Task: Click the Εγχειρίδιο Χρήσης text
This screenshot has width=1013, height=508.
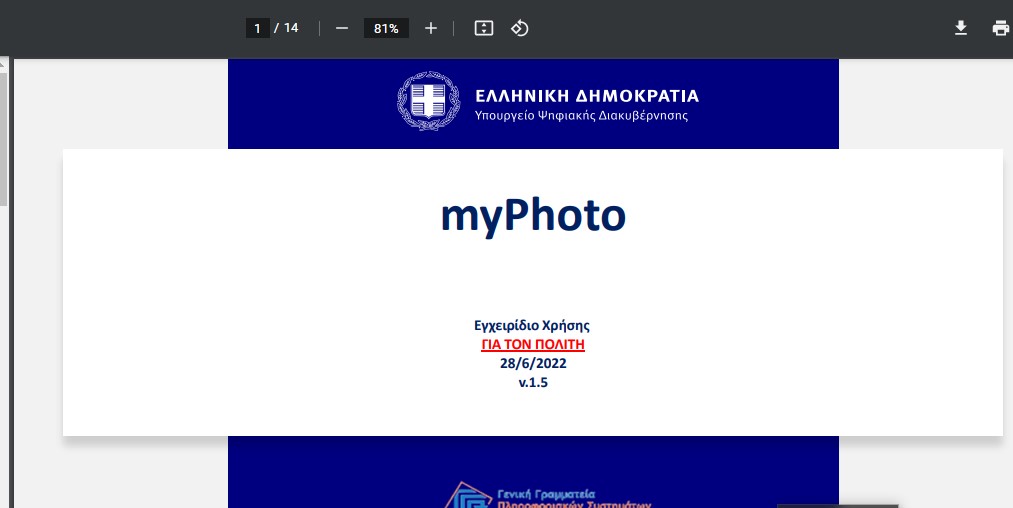Action: pyautogui.click(x=532, y=326)
